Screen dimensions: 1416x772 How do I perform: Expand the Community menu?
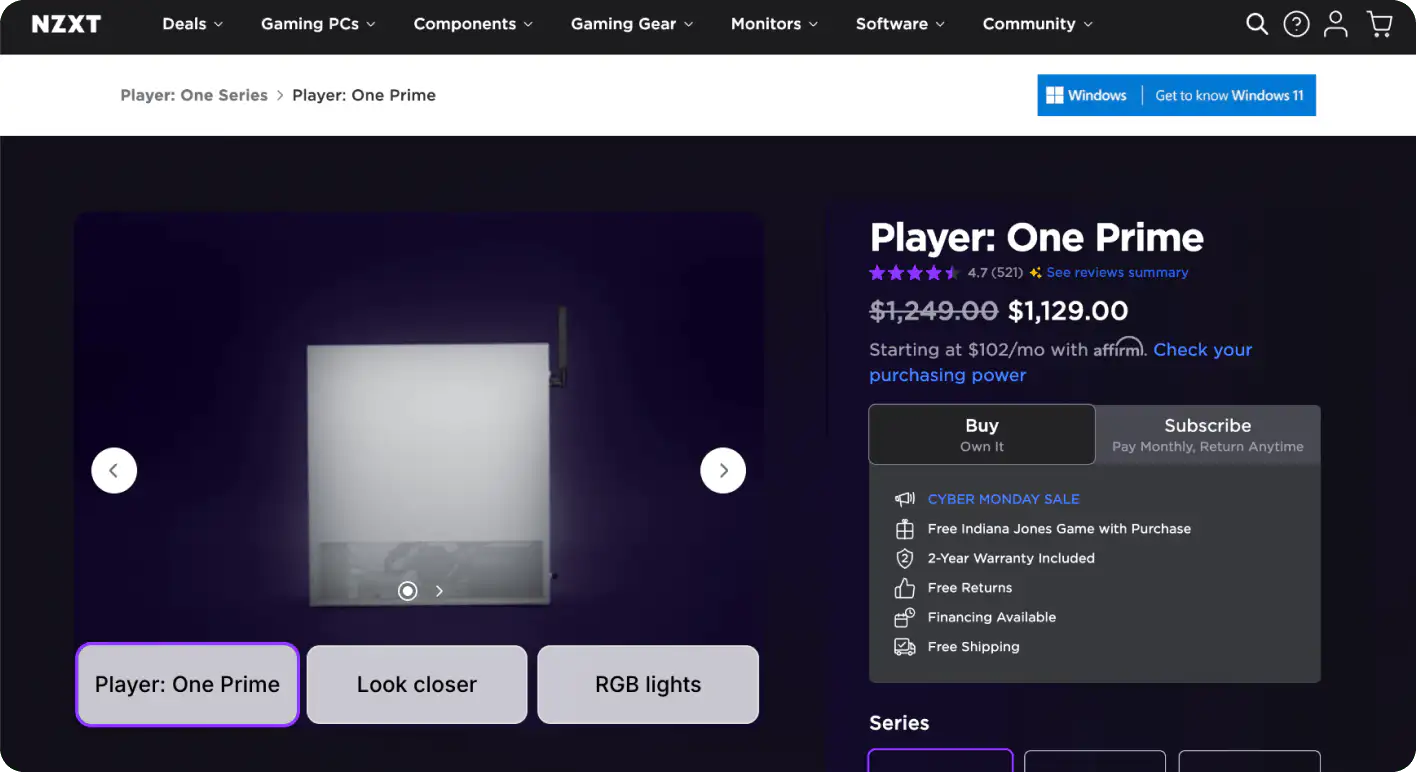pos(1038,24)
